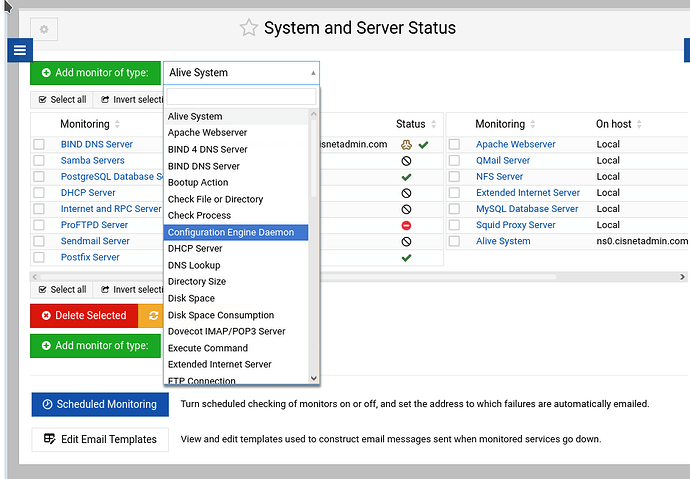Click top Select all button
The image size is (690, 479).
[62, 99]
